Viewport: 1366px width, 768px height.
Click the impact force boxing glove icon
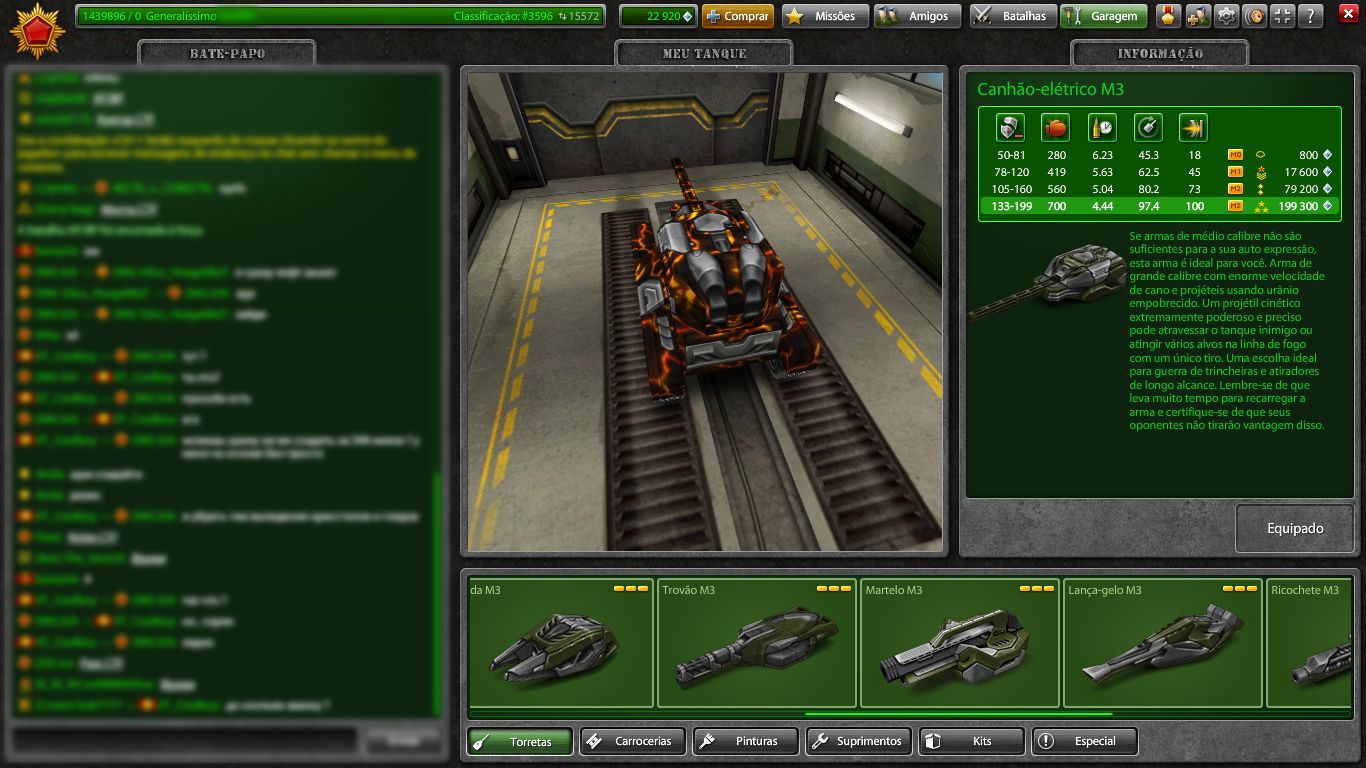[1056, 128]
